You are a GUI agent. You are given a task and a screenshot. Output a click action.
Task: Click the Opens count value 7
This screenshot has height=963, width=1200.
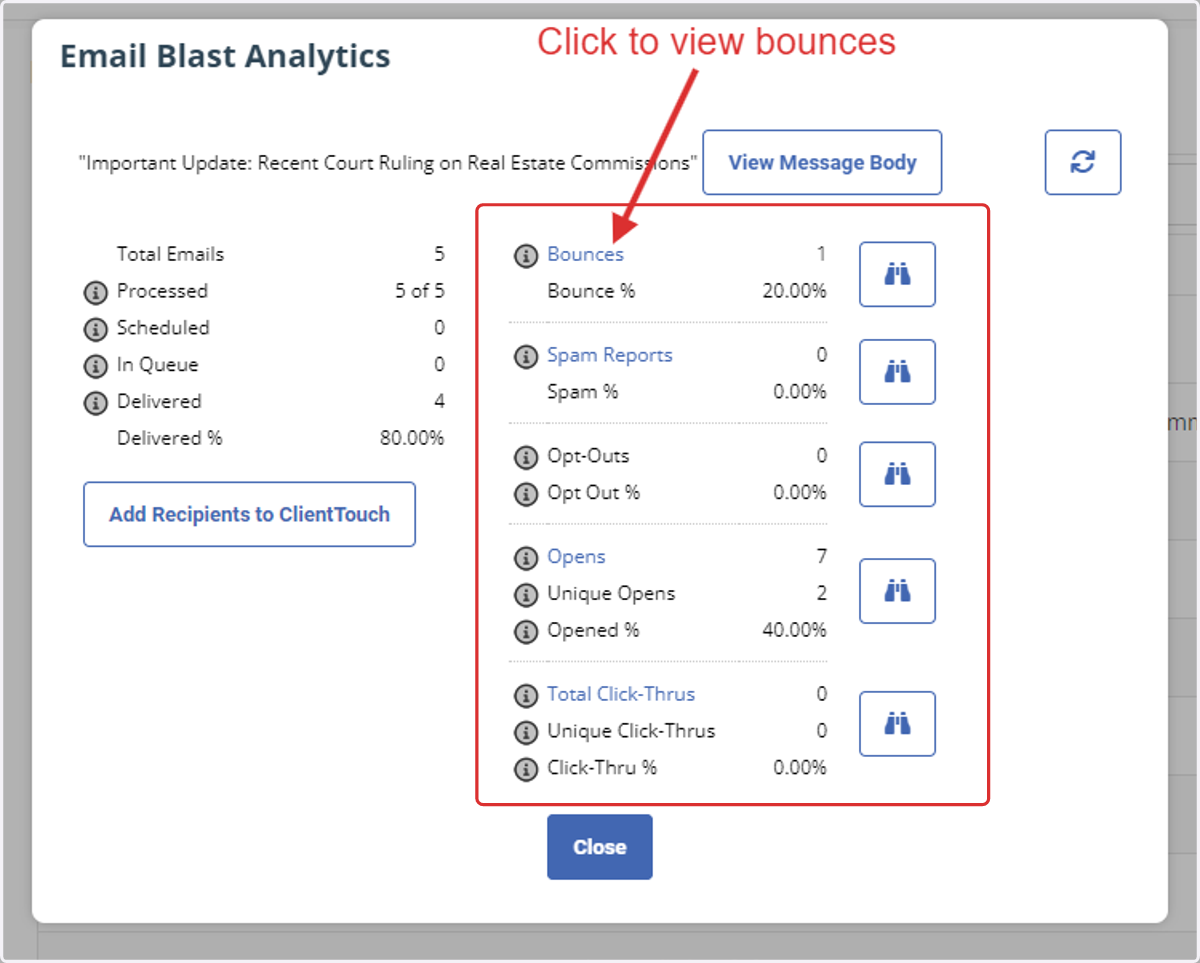(822, 556)
